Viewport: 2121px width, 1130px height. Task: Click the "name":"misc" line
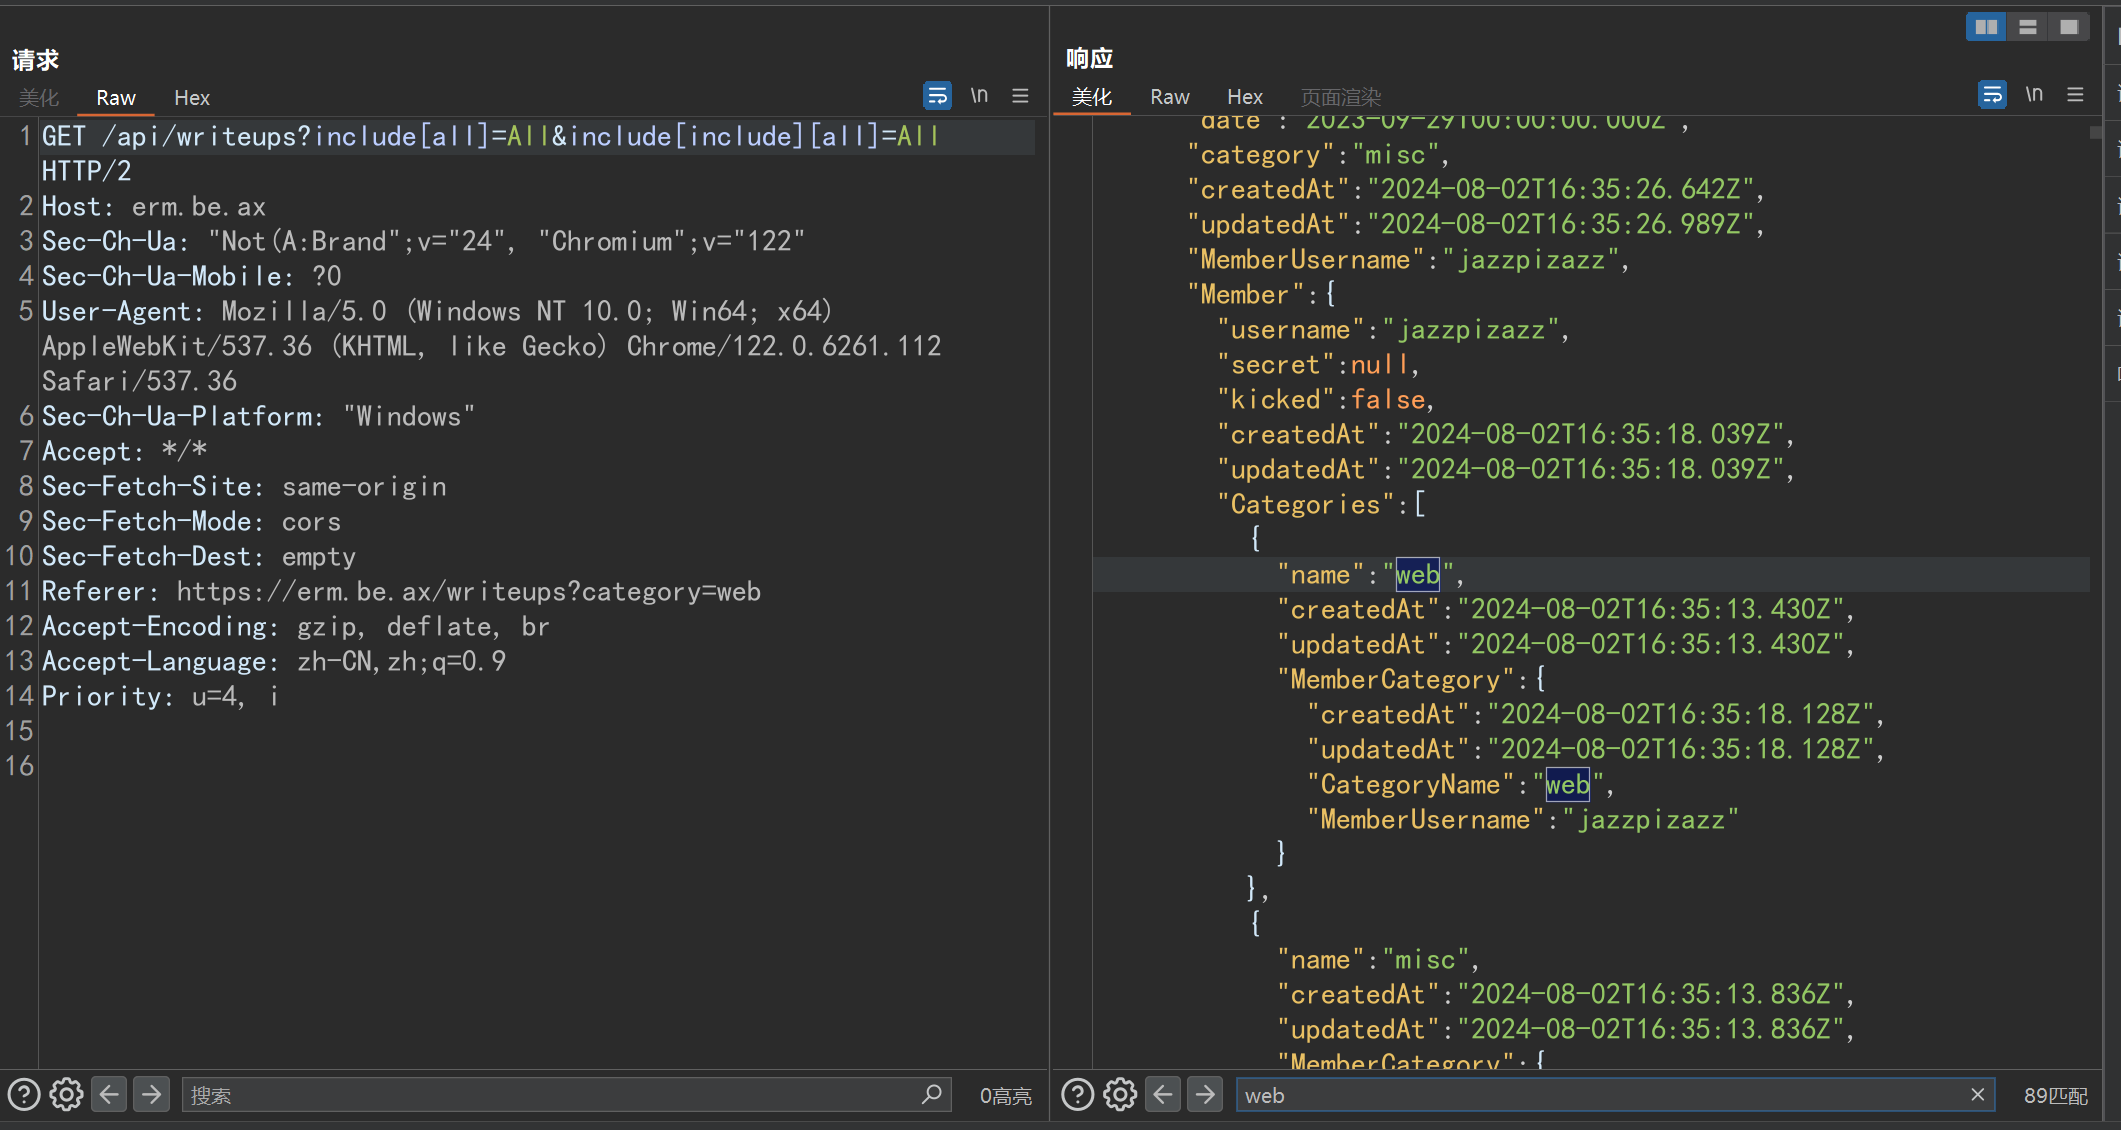click(x=1378, y=960)
